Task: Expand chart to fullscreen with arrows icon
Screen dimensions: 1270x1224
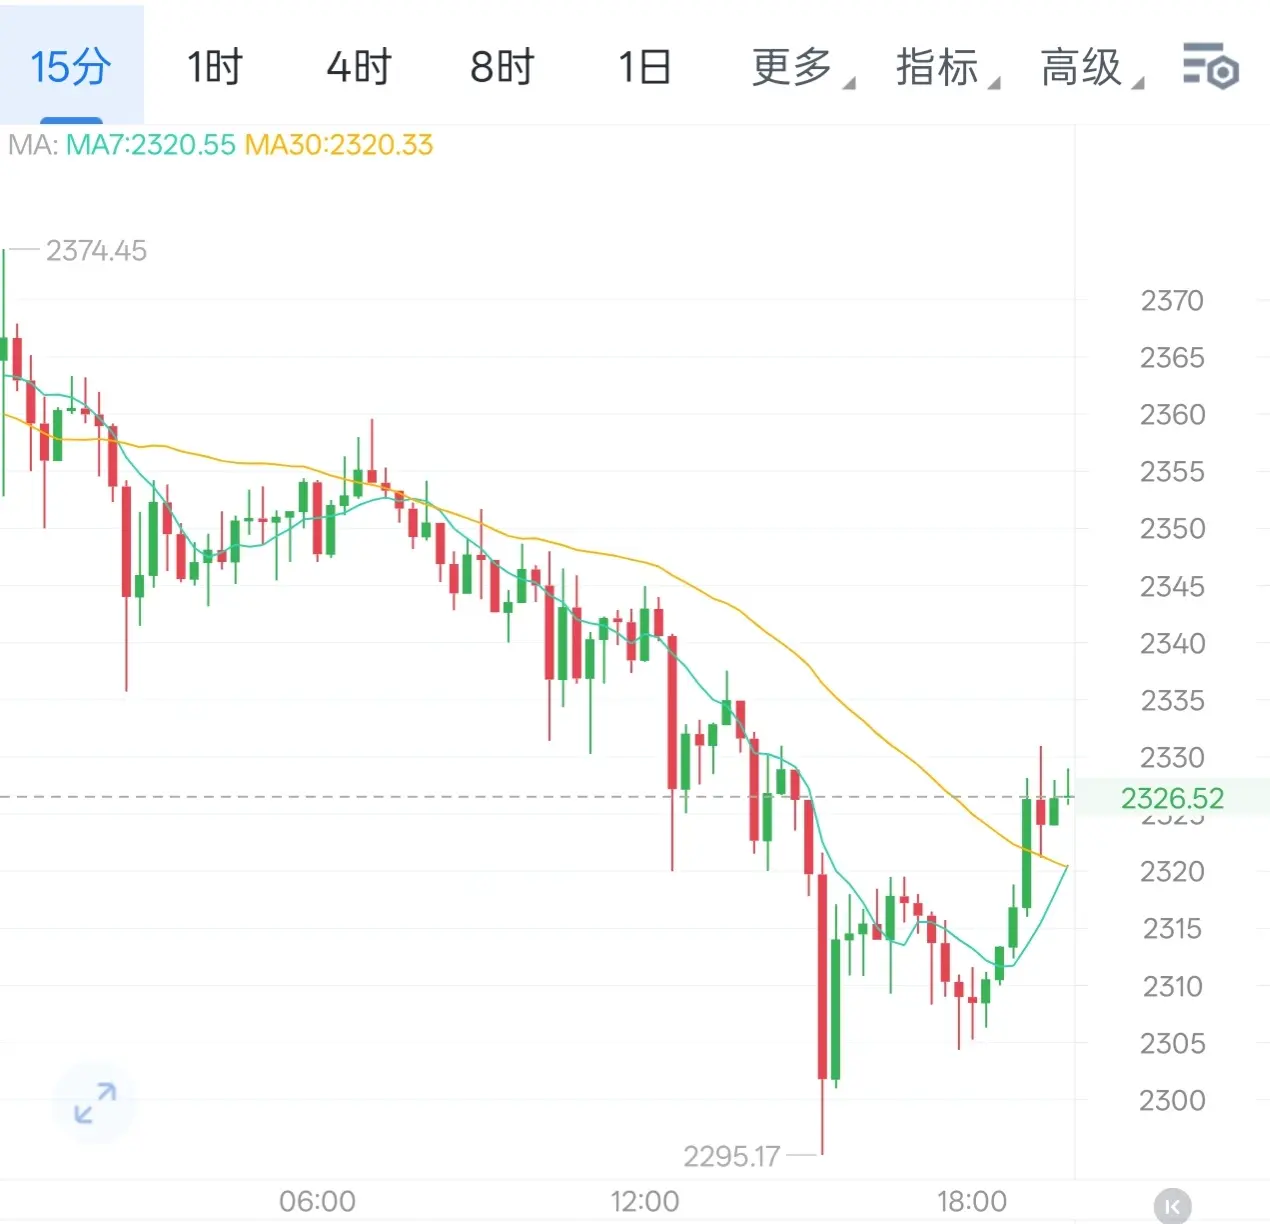Action: 95,1103
